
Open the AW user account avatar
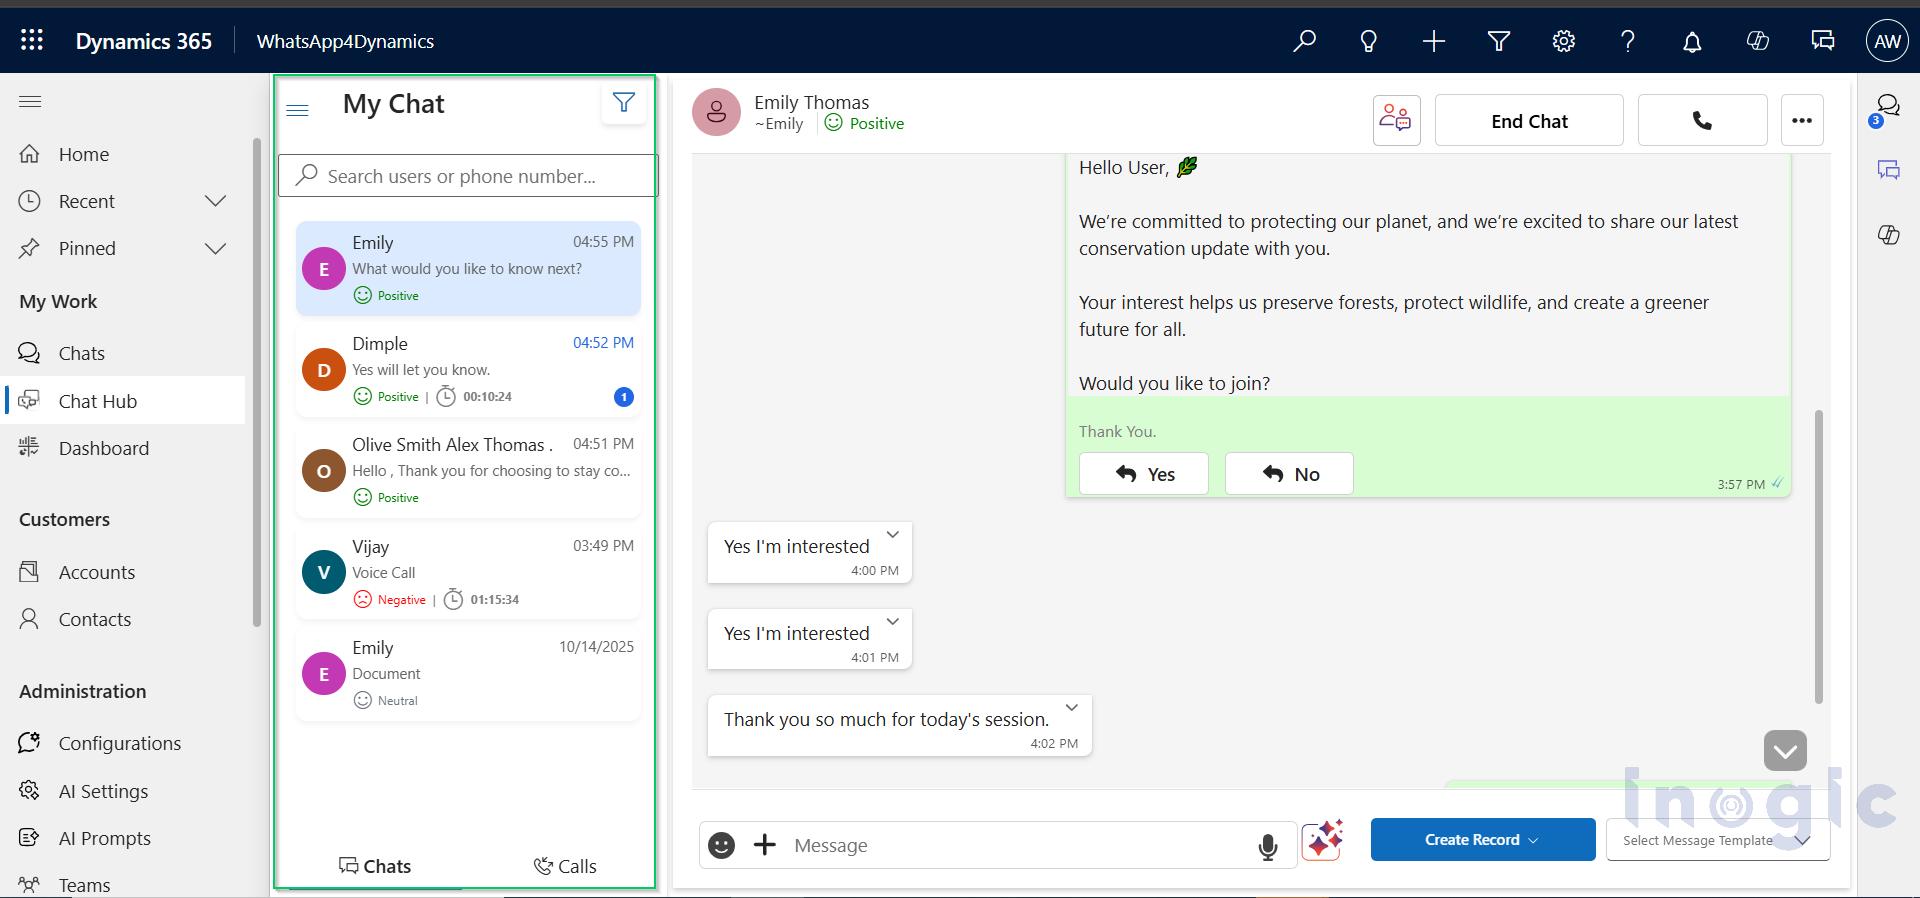pos(1887,41)
